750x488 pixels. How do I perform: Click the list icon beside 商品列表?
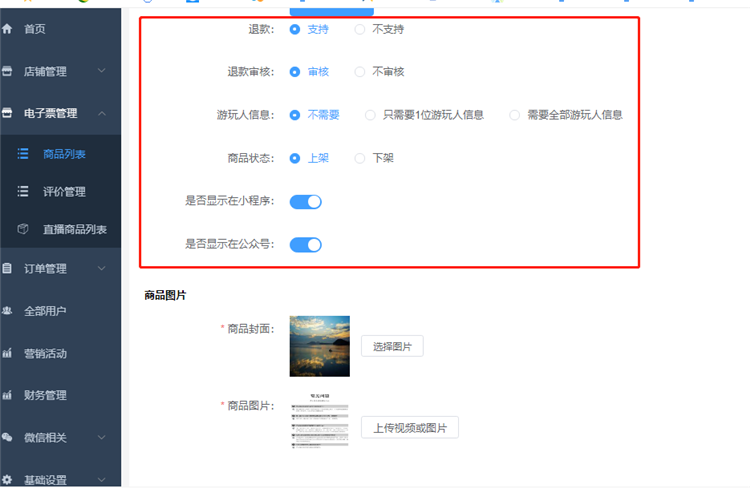pos(23,154)
